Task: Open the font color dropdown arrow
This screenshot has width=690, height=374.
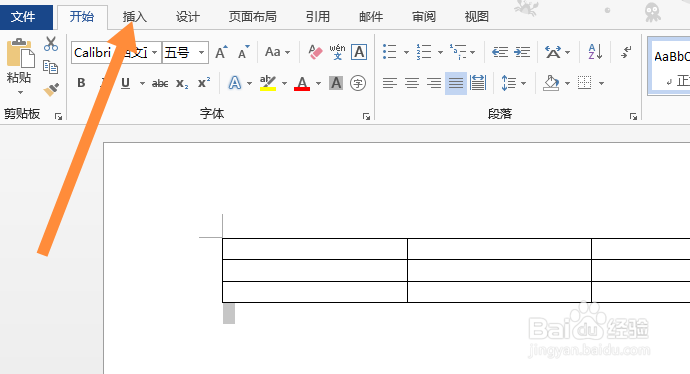Action: point(318,83)
